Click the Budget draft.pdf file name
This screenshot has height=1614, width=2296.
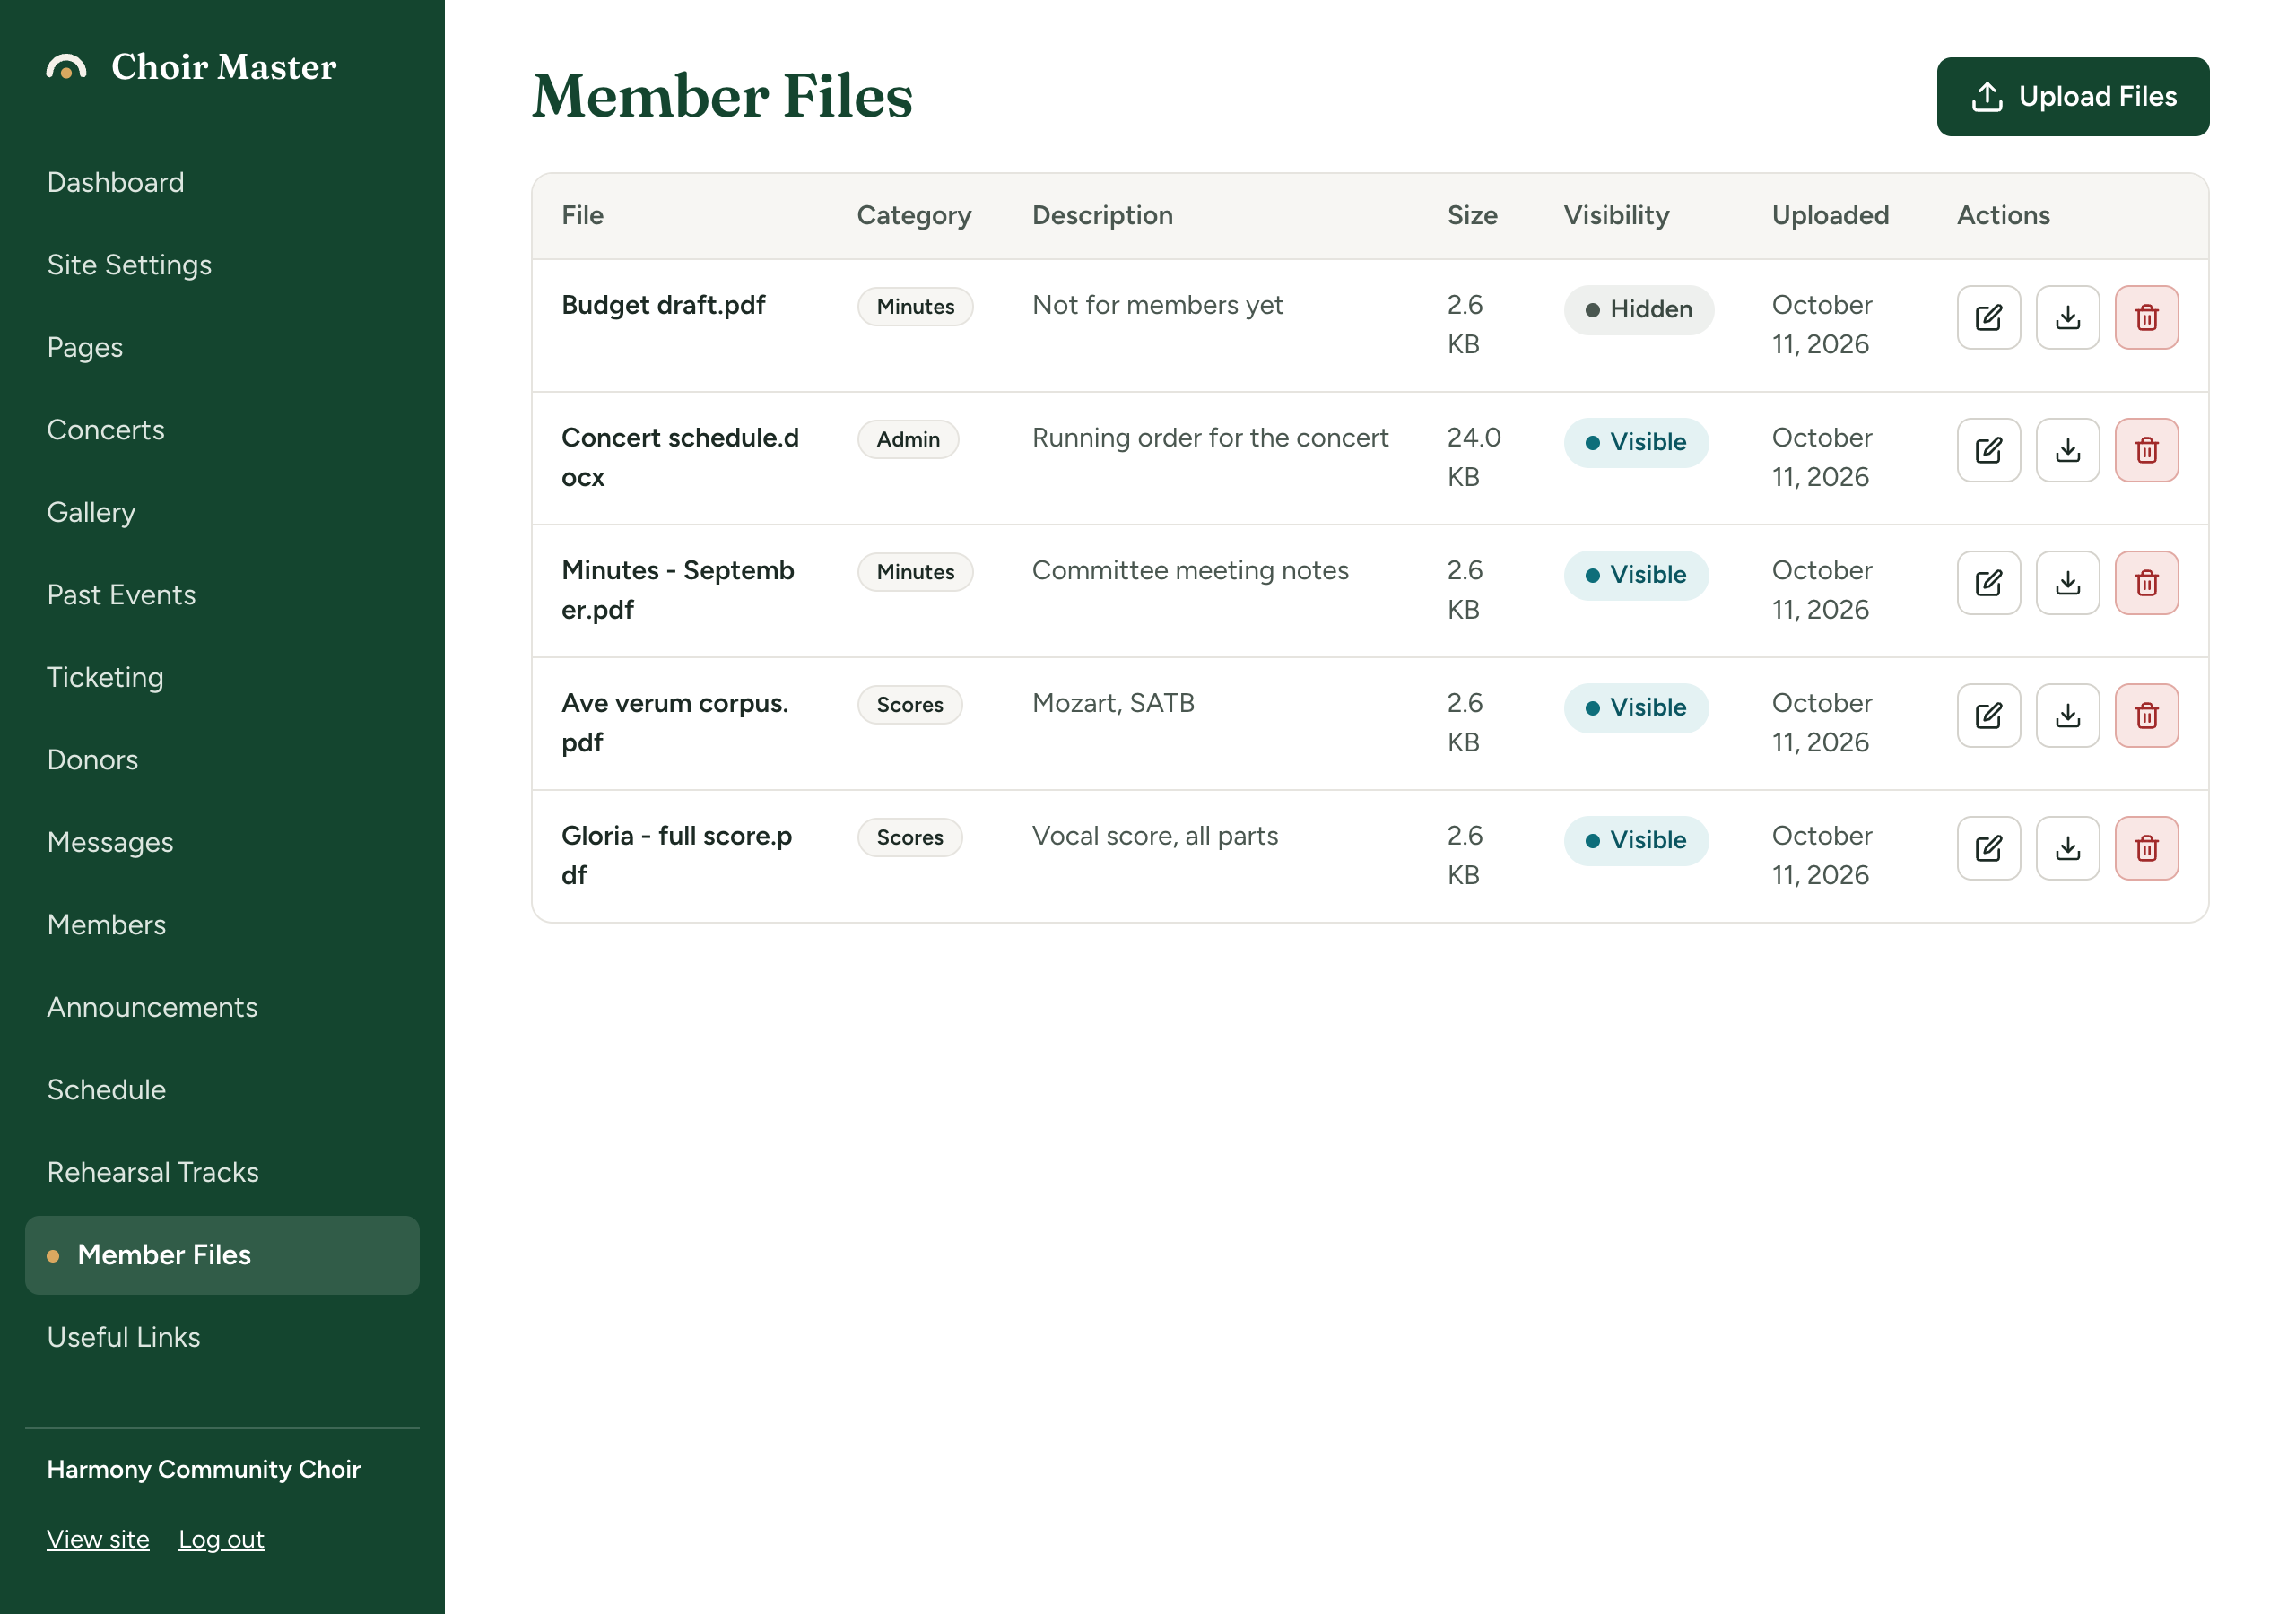663,305
